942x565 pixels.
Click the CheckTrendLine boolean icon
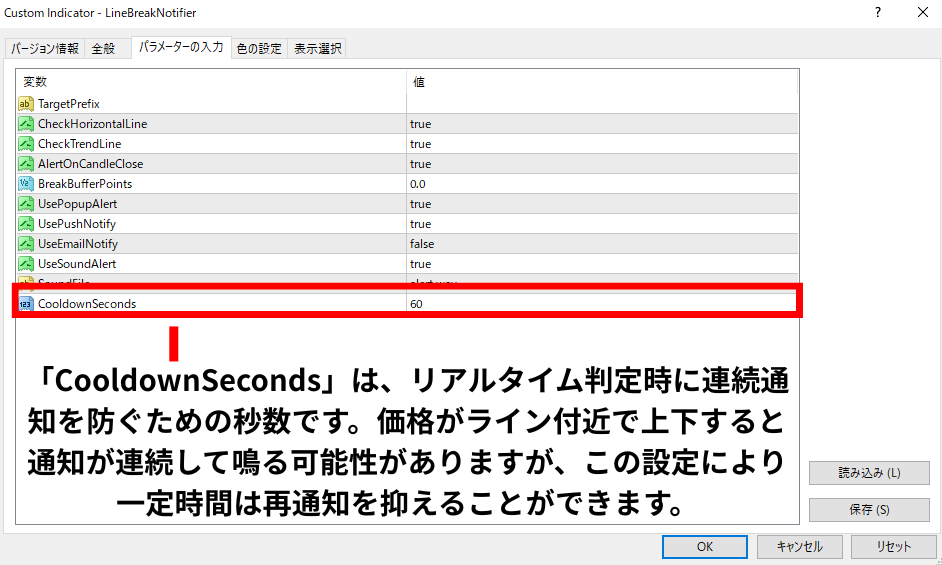[26, 144]
